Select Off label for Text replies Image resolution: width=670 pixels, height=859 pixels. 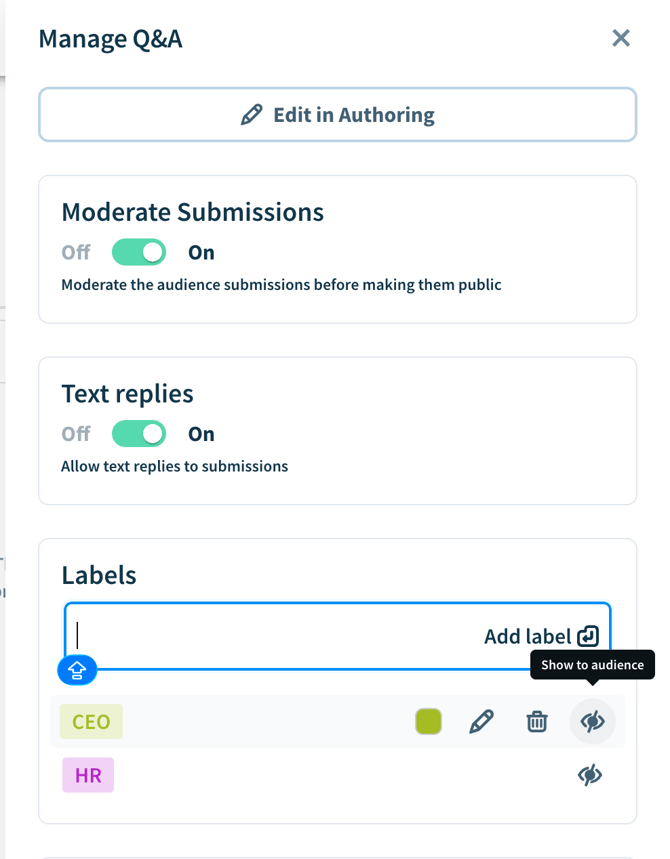(76, 434)
